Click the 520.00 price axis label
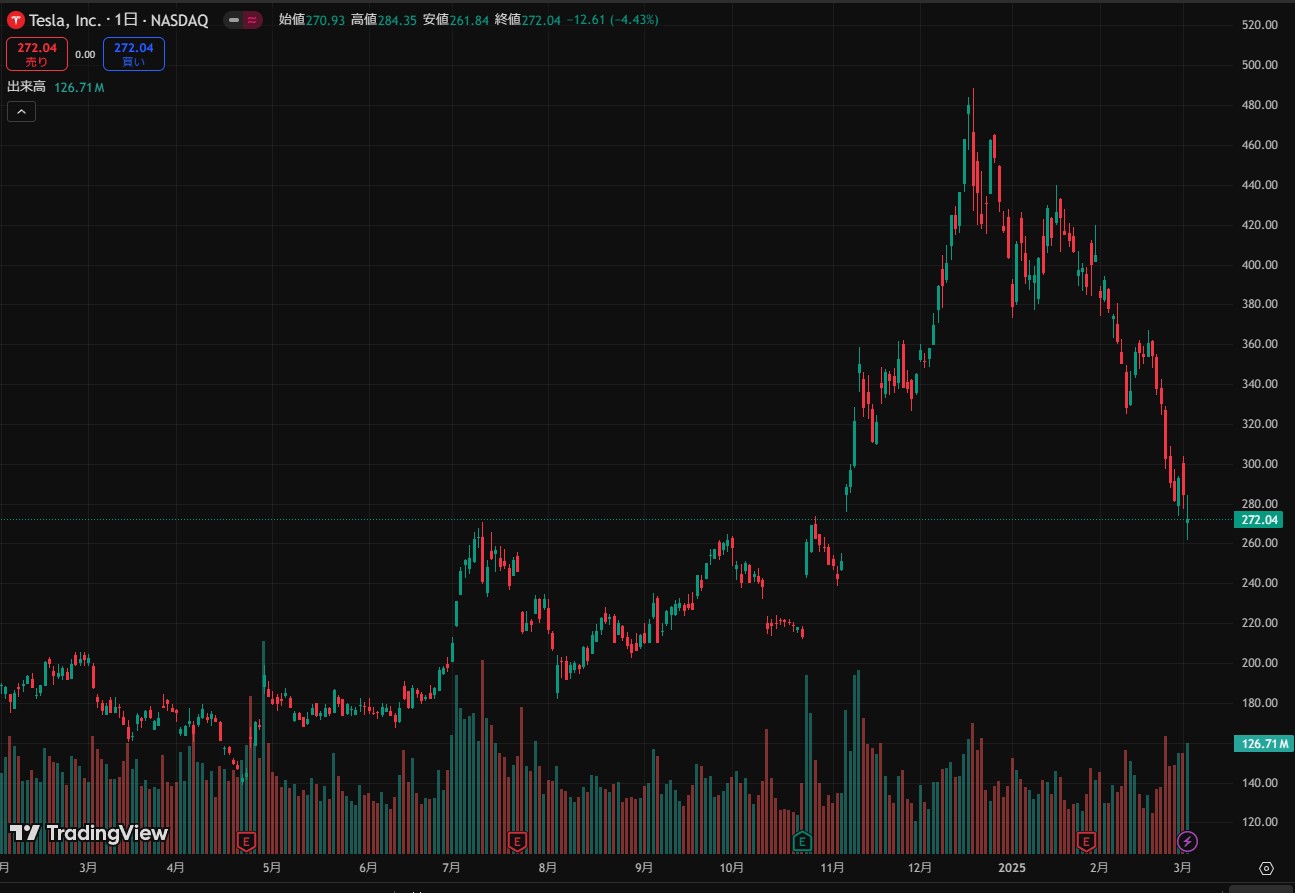The height and width of the screenshot is (893, 1295). 1259,25
